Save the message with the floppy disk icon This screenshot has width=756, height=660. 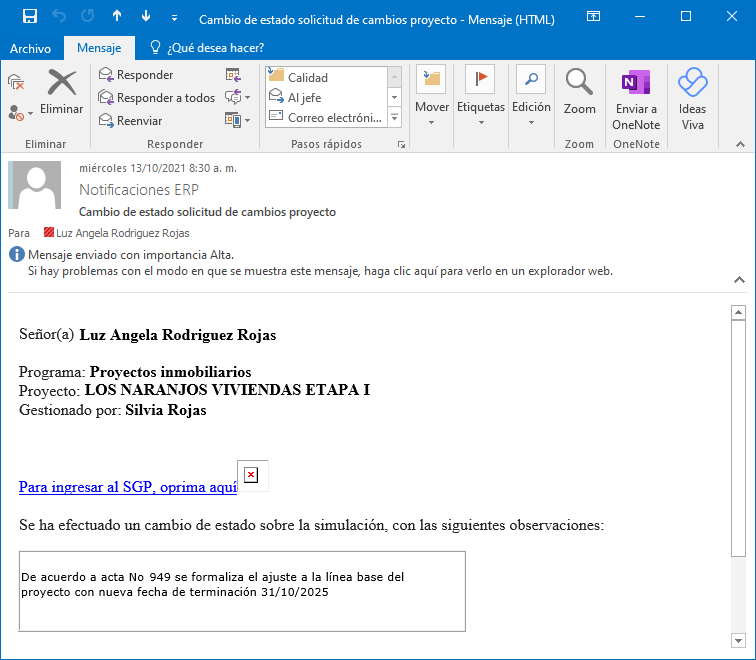coord(30,17)
